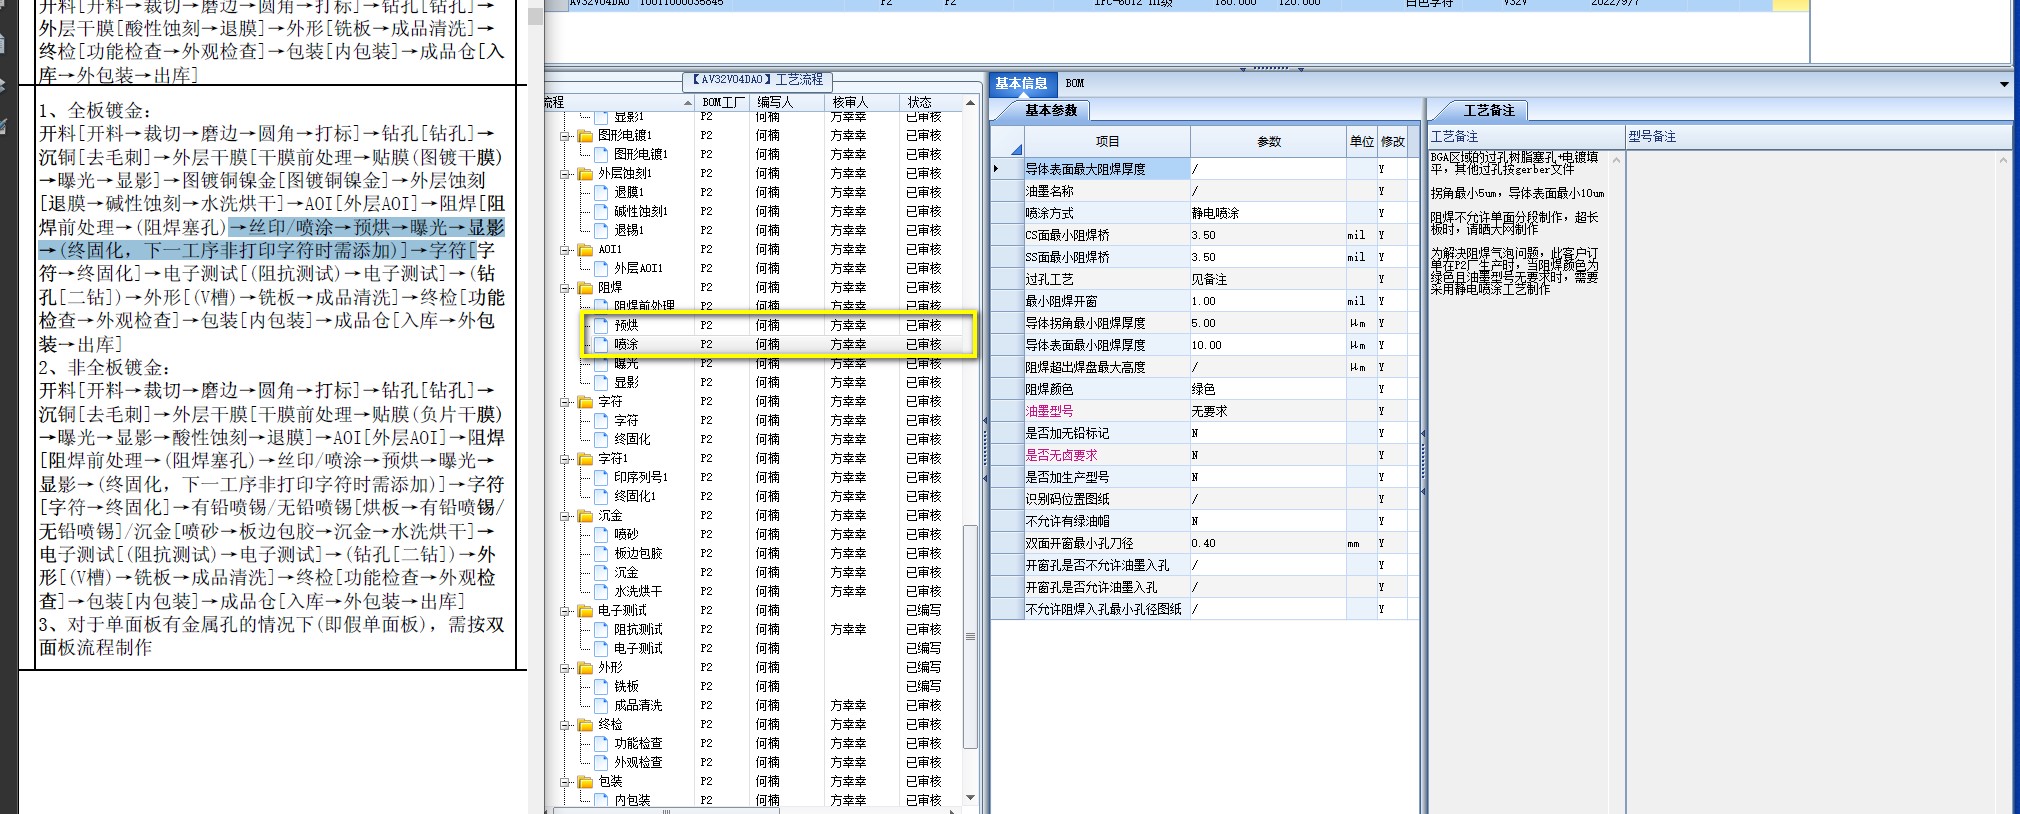Viewport: 2020px width, 814px height.
Task: Select the 水洗烘干 document icon
Action: click(x=601, y=592)
